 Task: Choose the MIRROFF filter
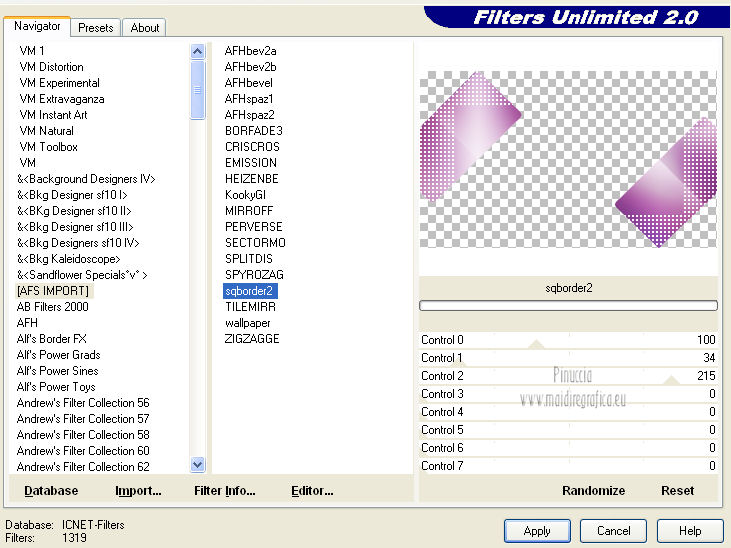(x=249, y=211)
